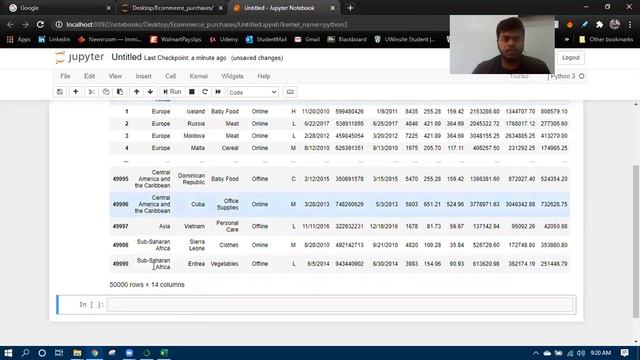Click the Jupyter logo
Viewport: 640px width, 360px height.
[80, 57]
